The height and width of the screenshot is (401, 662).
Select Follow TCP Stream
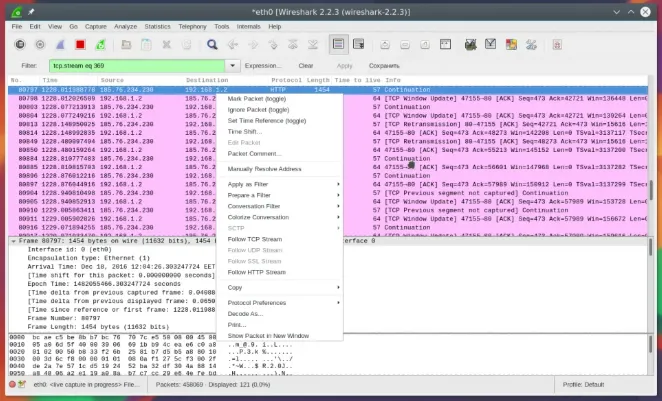[x=279, y=239]
